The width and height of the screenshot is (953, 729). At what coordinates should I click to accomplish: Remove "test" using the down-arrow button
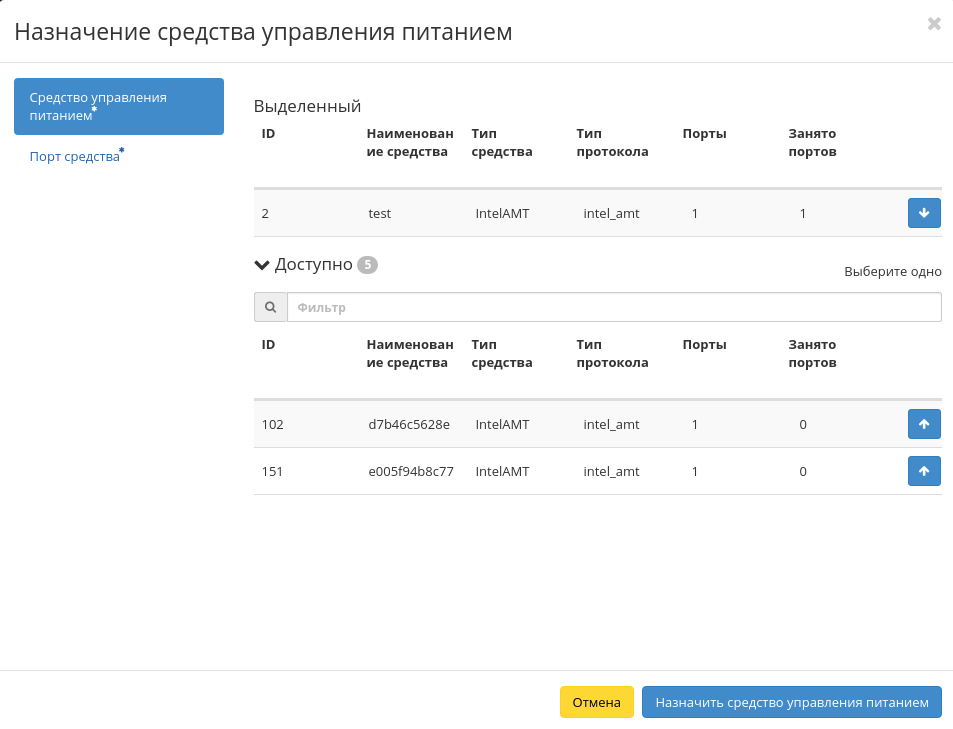tap(923, 213)
